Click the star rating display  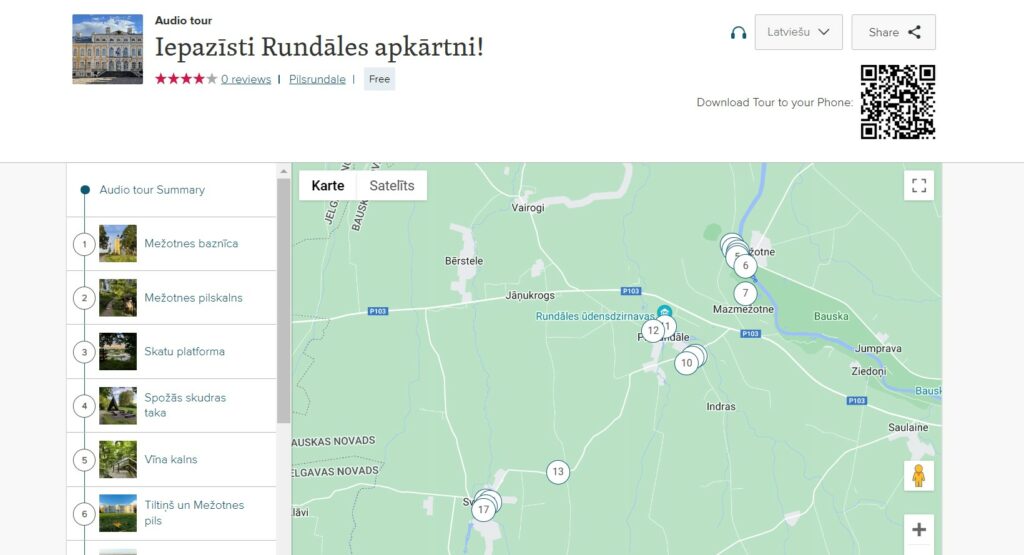tap(185, 80)
